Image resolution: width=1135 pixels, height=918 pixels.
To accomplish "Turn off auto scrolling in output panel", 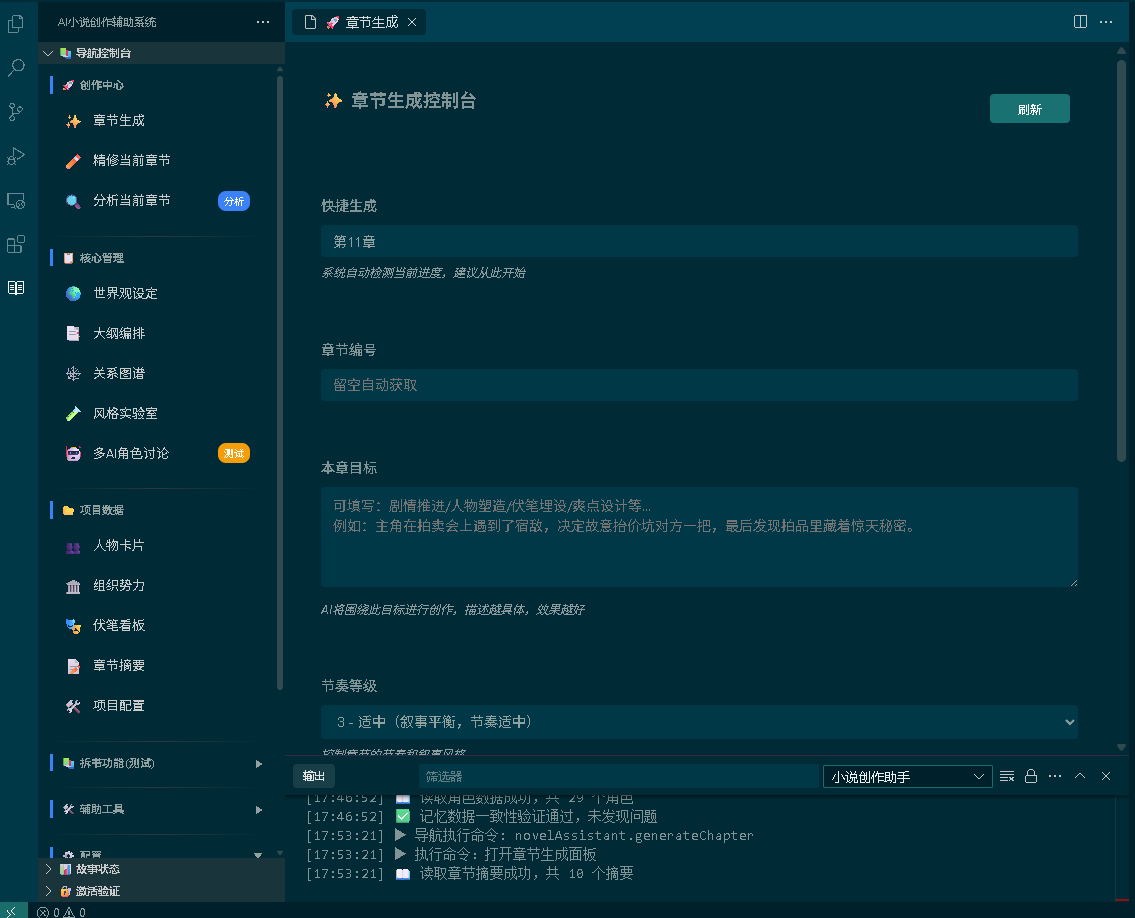I will tap(1007, 775).
